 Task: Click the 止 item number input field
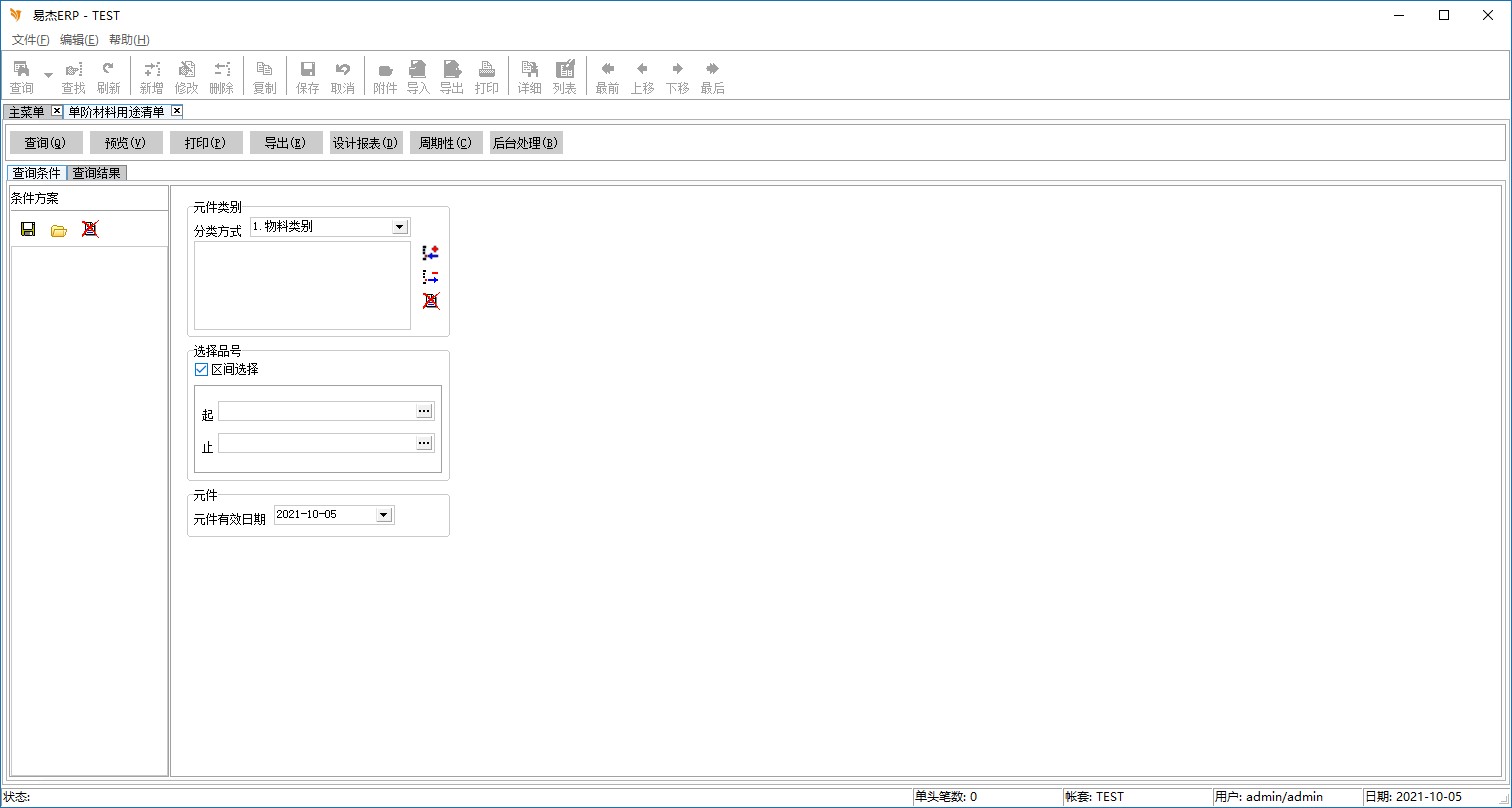[x=316, y=443]
